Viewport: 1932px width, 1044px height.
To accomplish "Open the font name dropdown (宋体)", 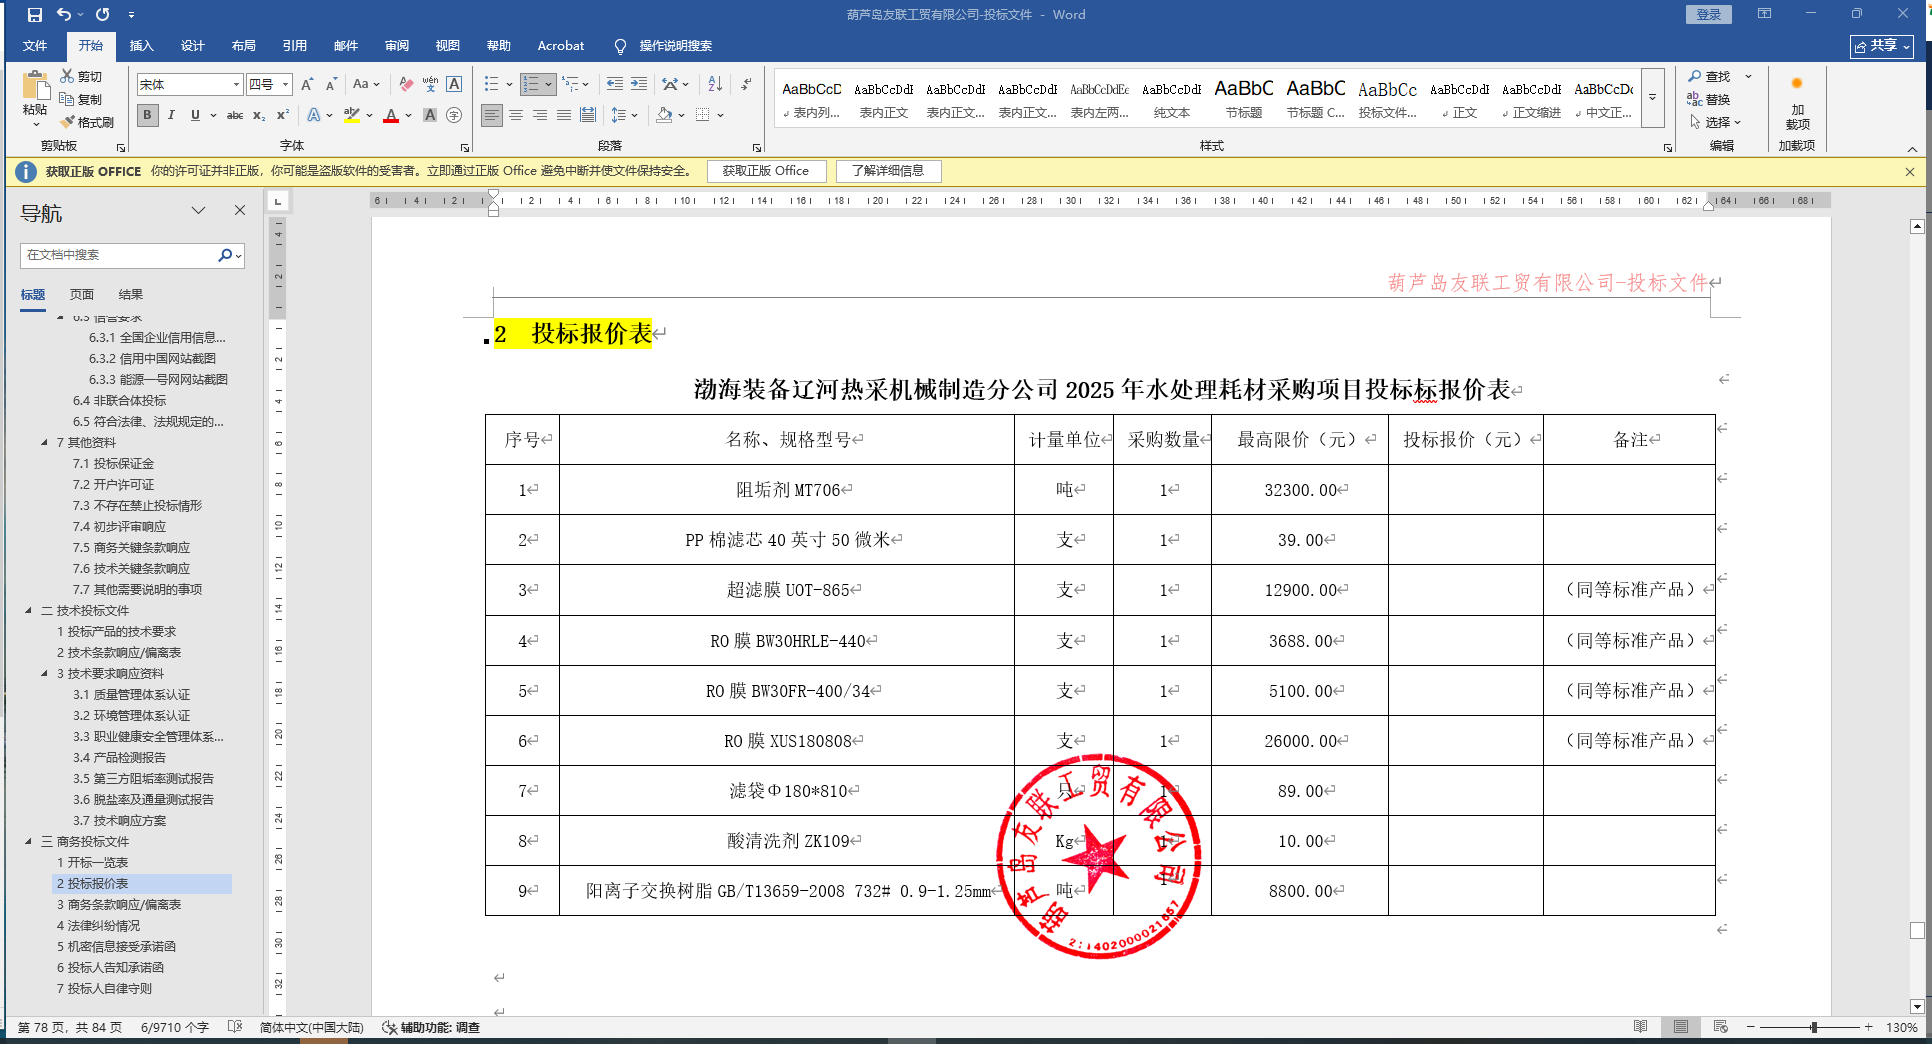I will [x=236, y=85].
